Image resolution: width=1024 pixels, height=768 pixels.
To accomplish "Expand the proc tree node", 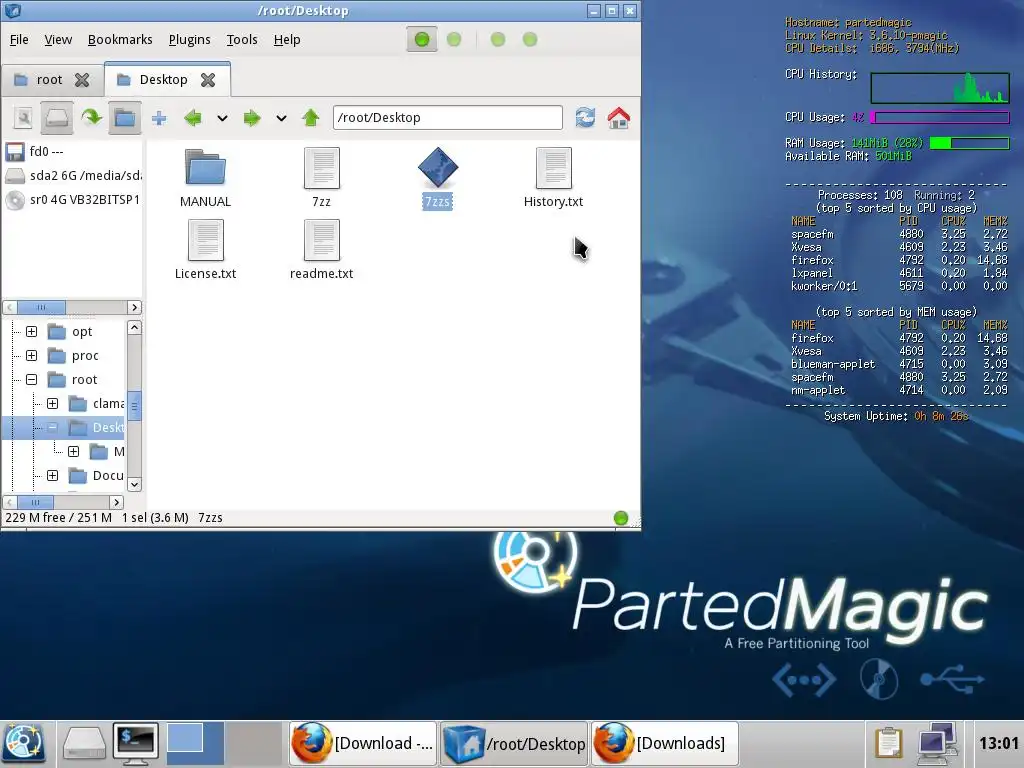I will click(x=31, y=356).
